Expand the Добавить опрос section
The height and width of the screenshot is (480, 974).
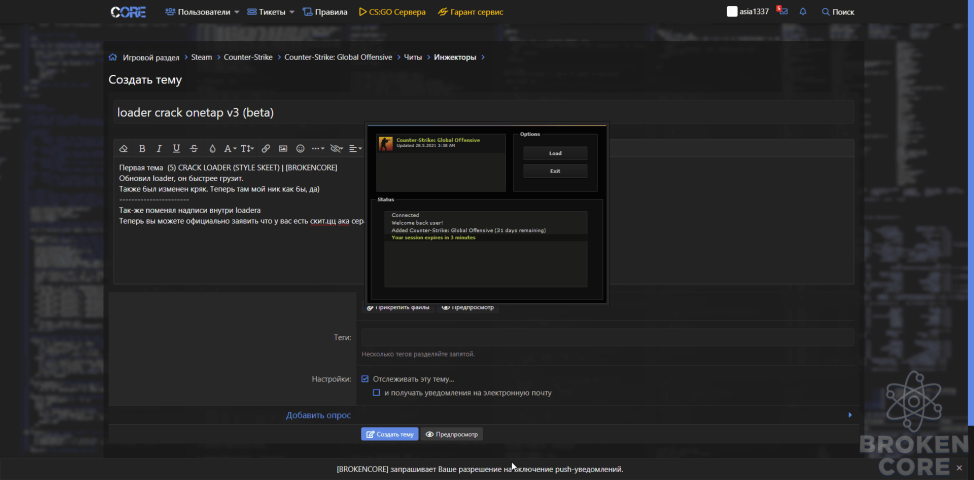[x=318, y=415]
